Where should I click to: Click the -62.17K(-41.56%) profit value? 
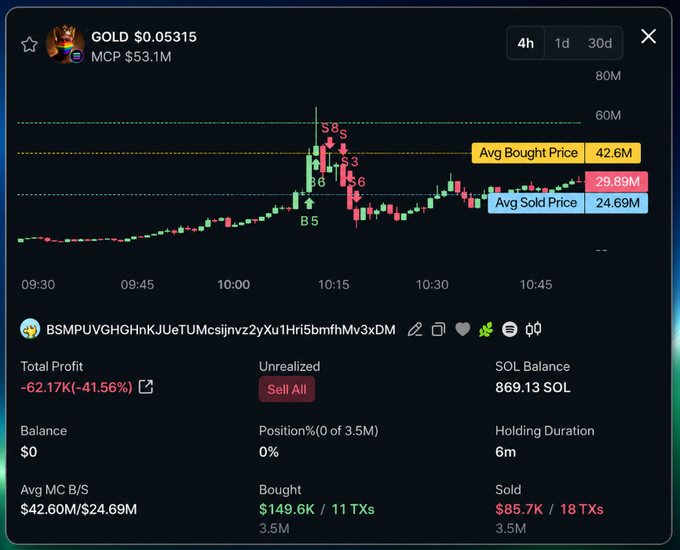(x=76, y=387)
